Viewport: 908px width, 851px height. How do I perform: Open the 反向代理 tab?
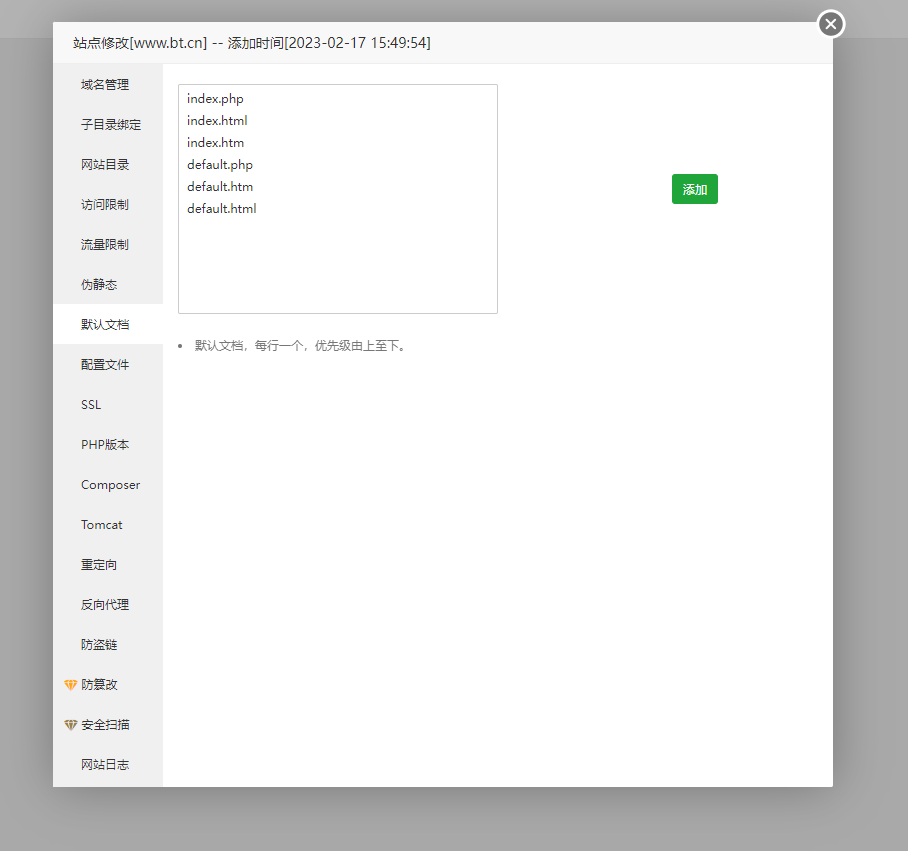tap(105, 605)
